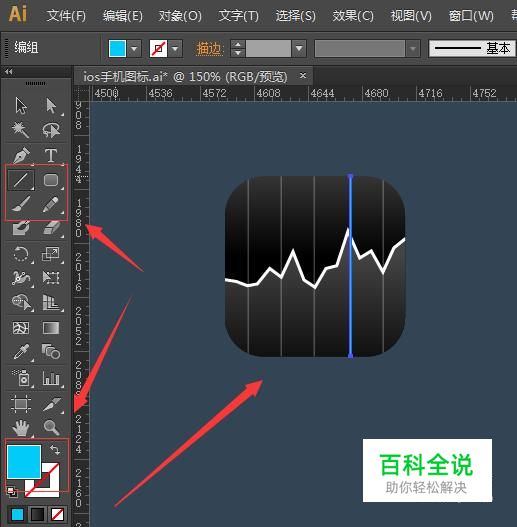Select the Lasso tool
517x527 pixels.
[51, 130]
